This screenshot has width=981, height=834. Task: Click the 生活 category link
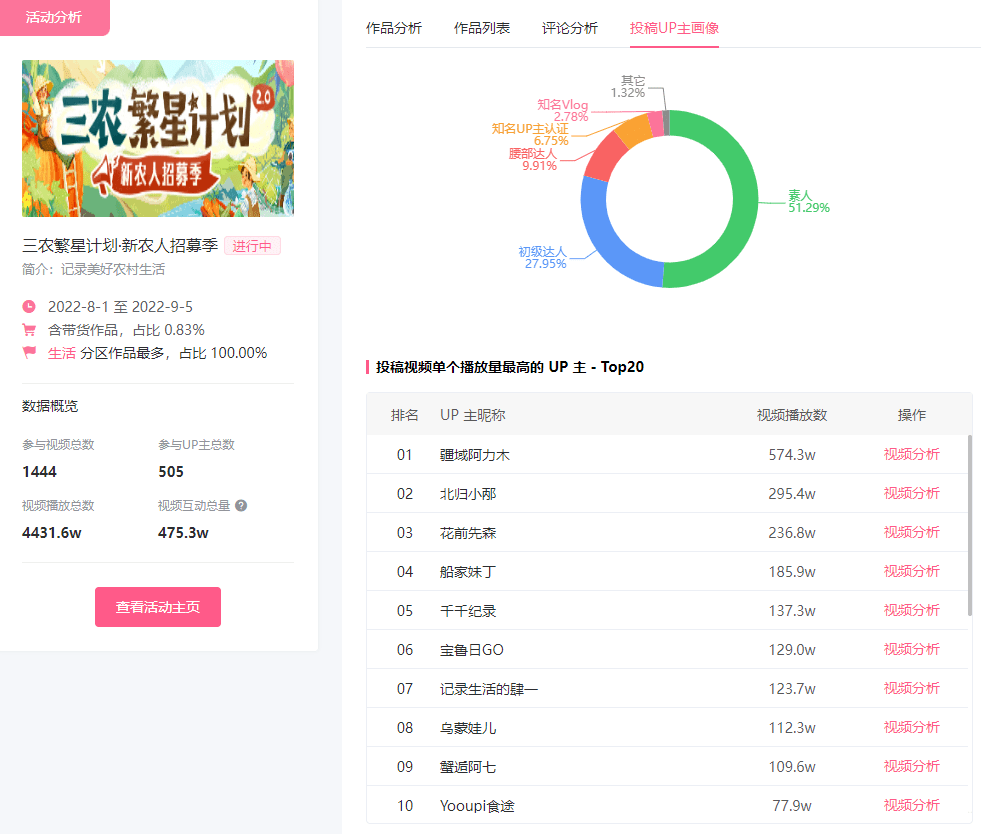pyautogui.click(x=62, y=353)
